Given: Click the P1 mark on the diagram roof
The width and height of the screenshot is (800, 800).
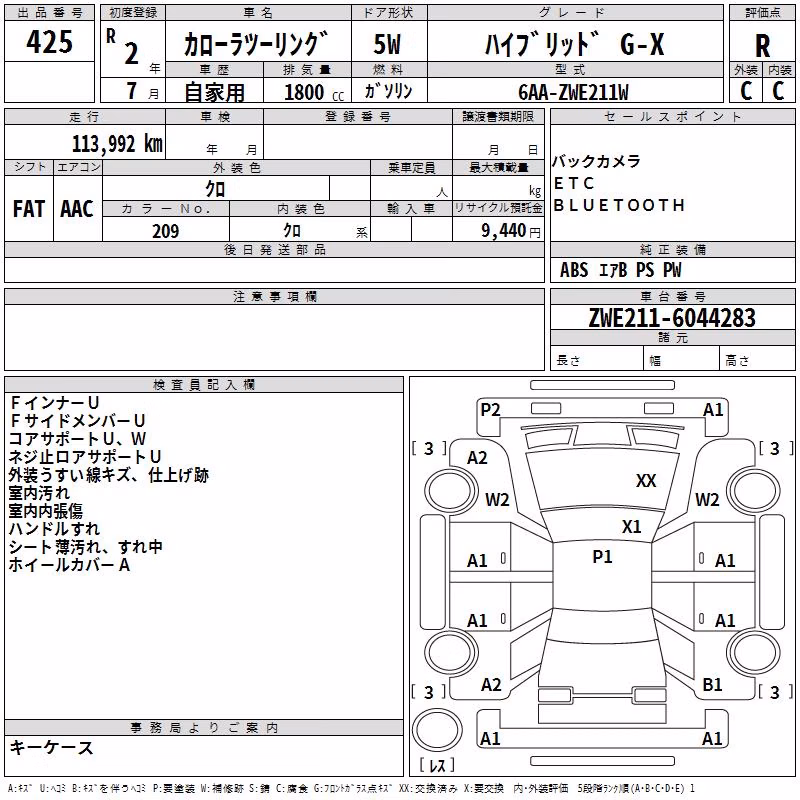Looking at the screenshot, I should point(602,557).
